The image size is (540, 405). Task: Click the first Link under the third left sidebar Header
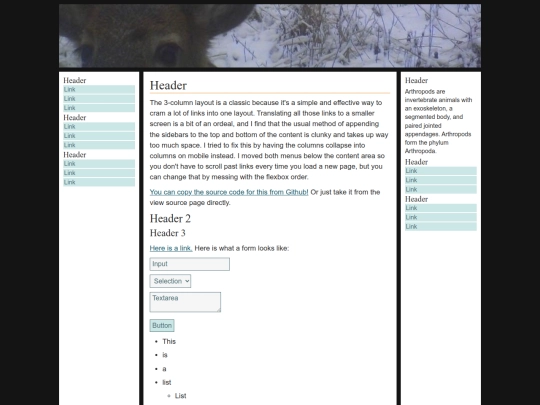[x=99, y=164]
